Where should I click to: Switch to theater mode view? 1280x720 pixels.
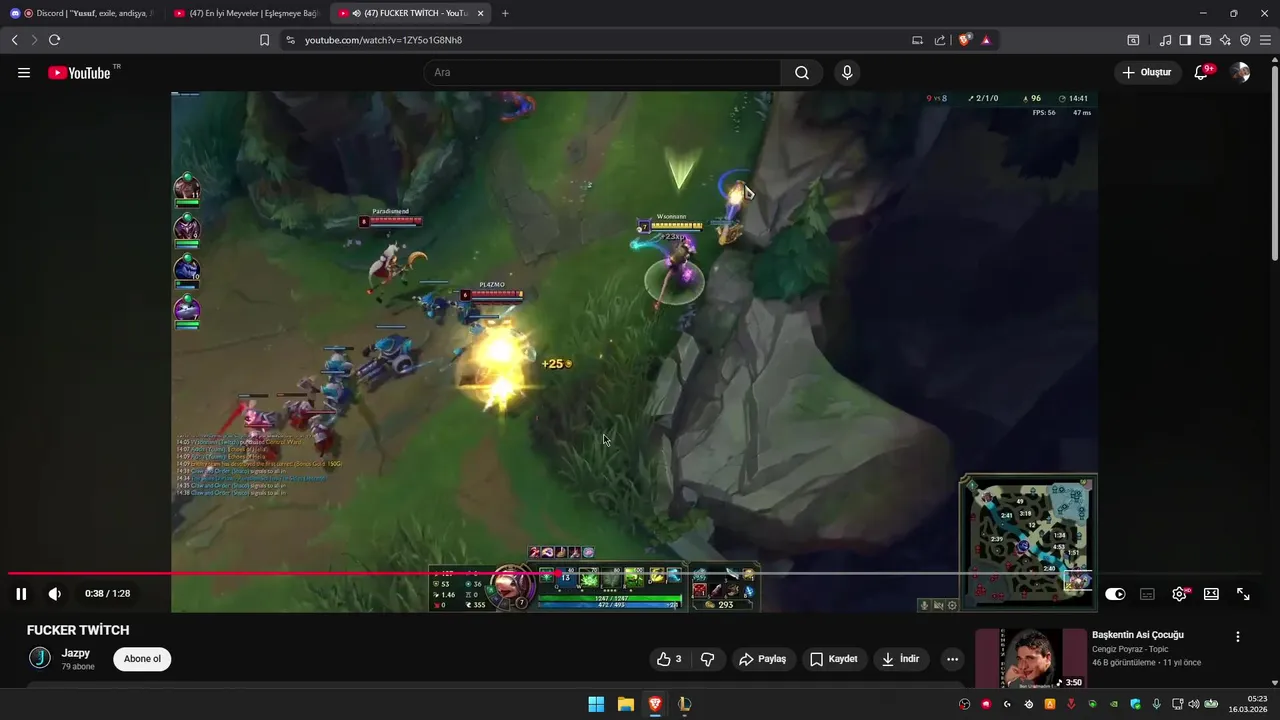pyautogui.click(x=1211, y=594)
